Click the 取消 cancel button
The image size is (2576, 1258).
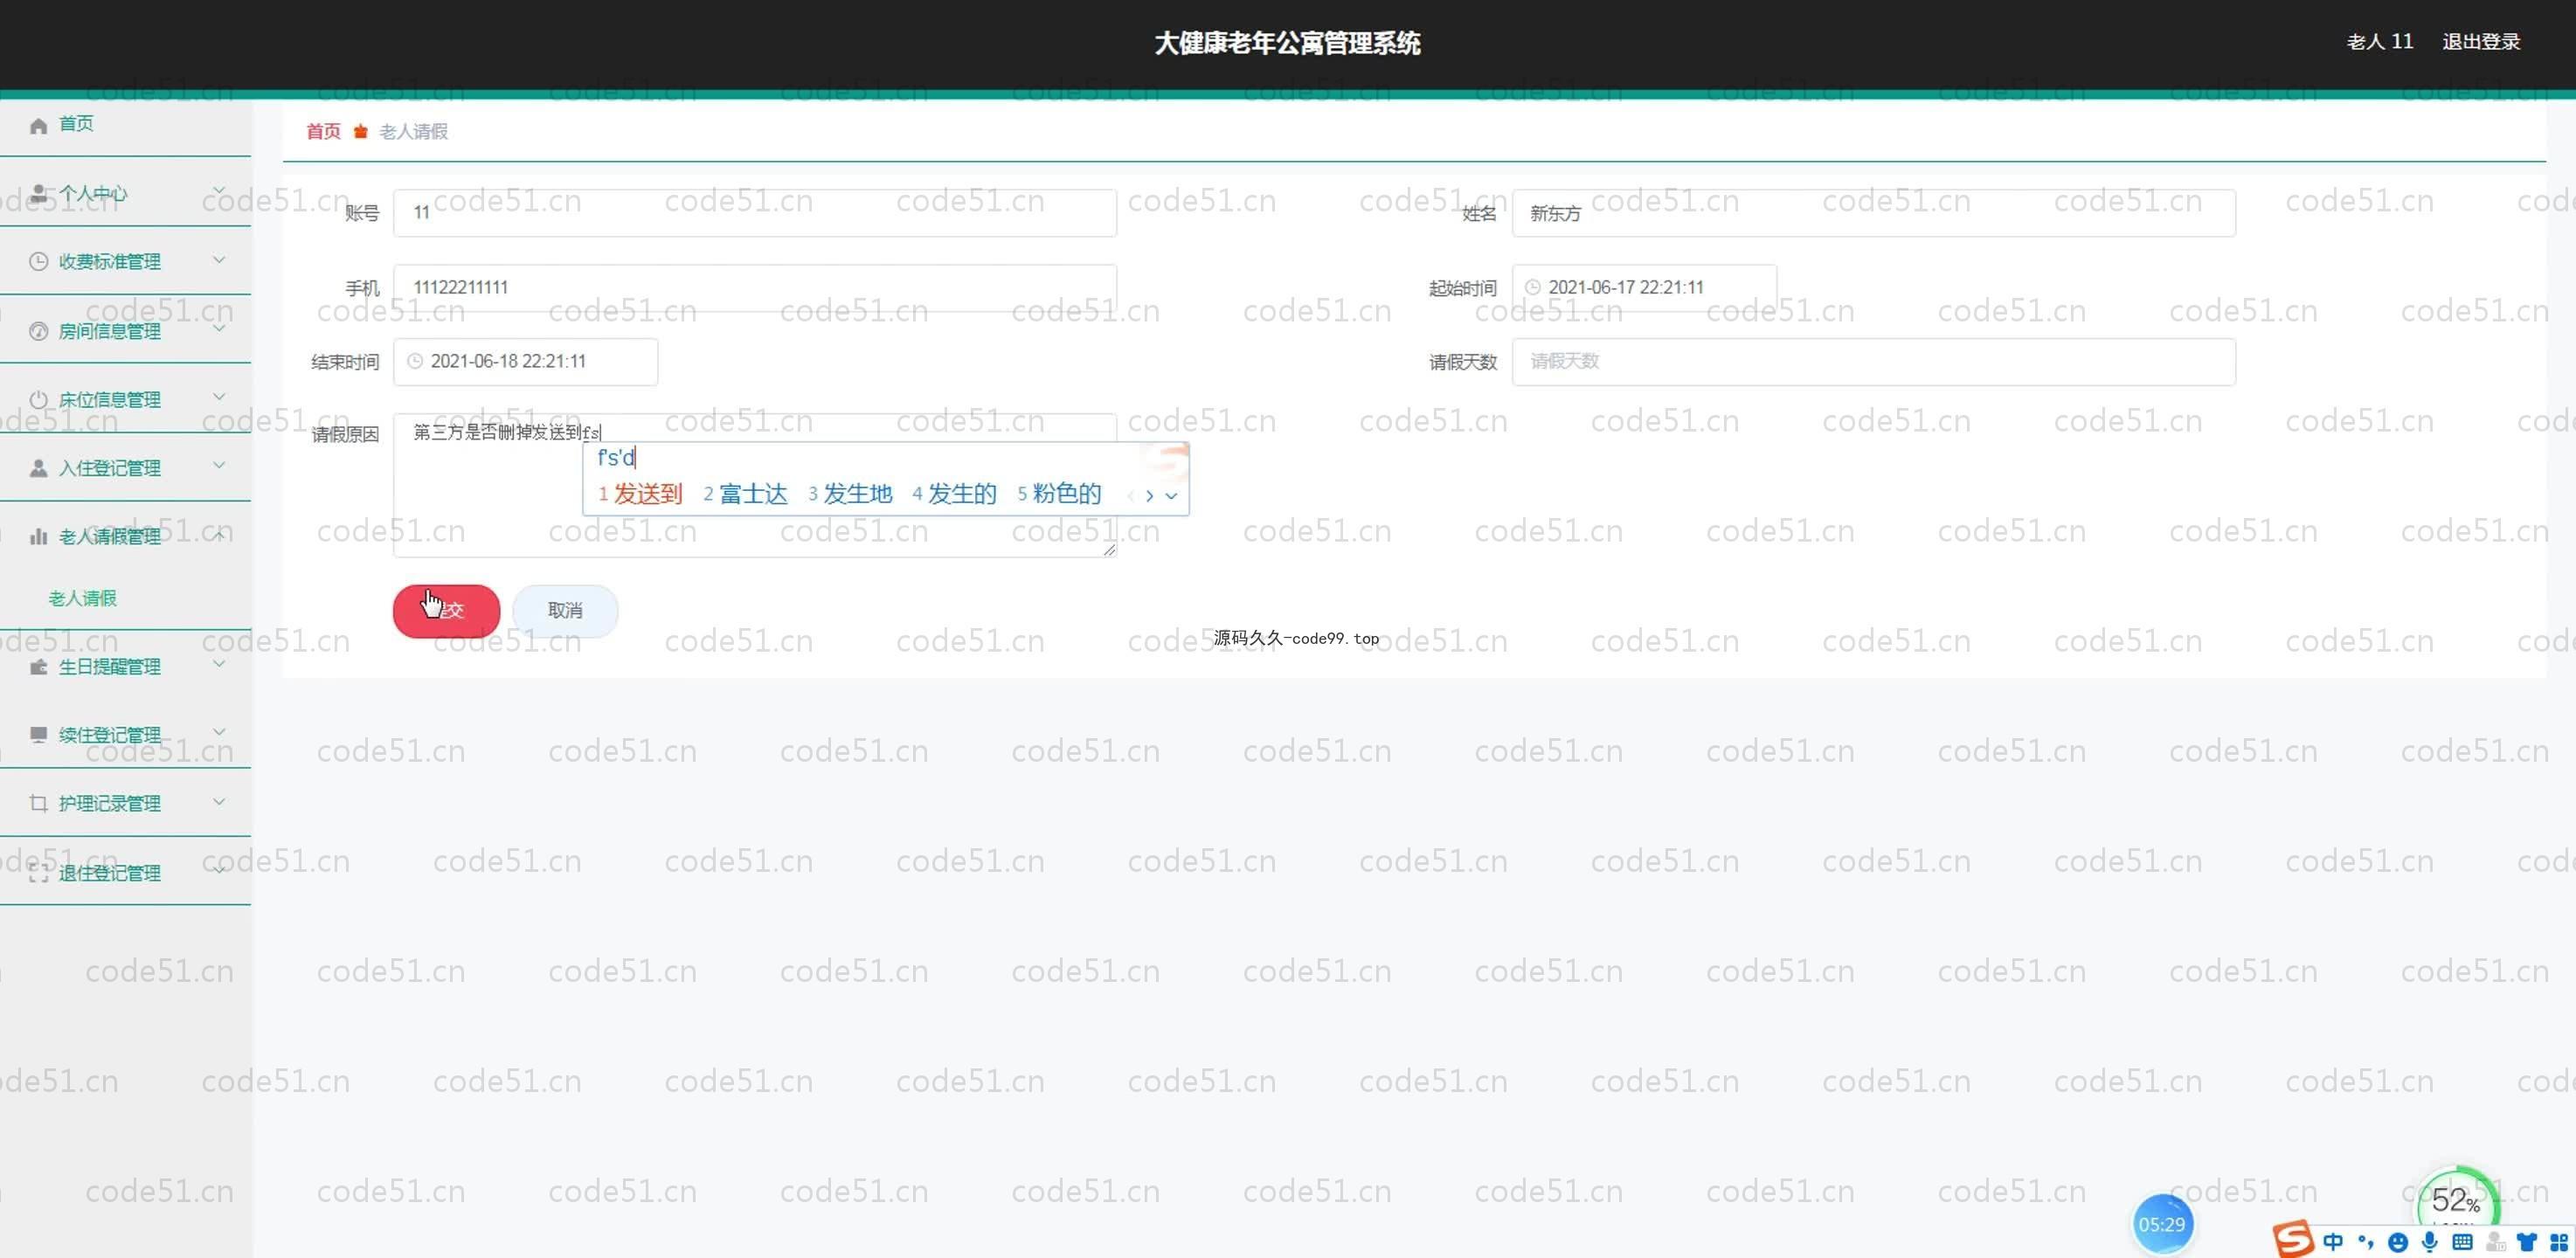pyautogui.click(x=565, y=611)
